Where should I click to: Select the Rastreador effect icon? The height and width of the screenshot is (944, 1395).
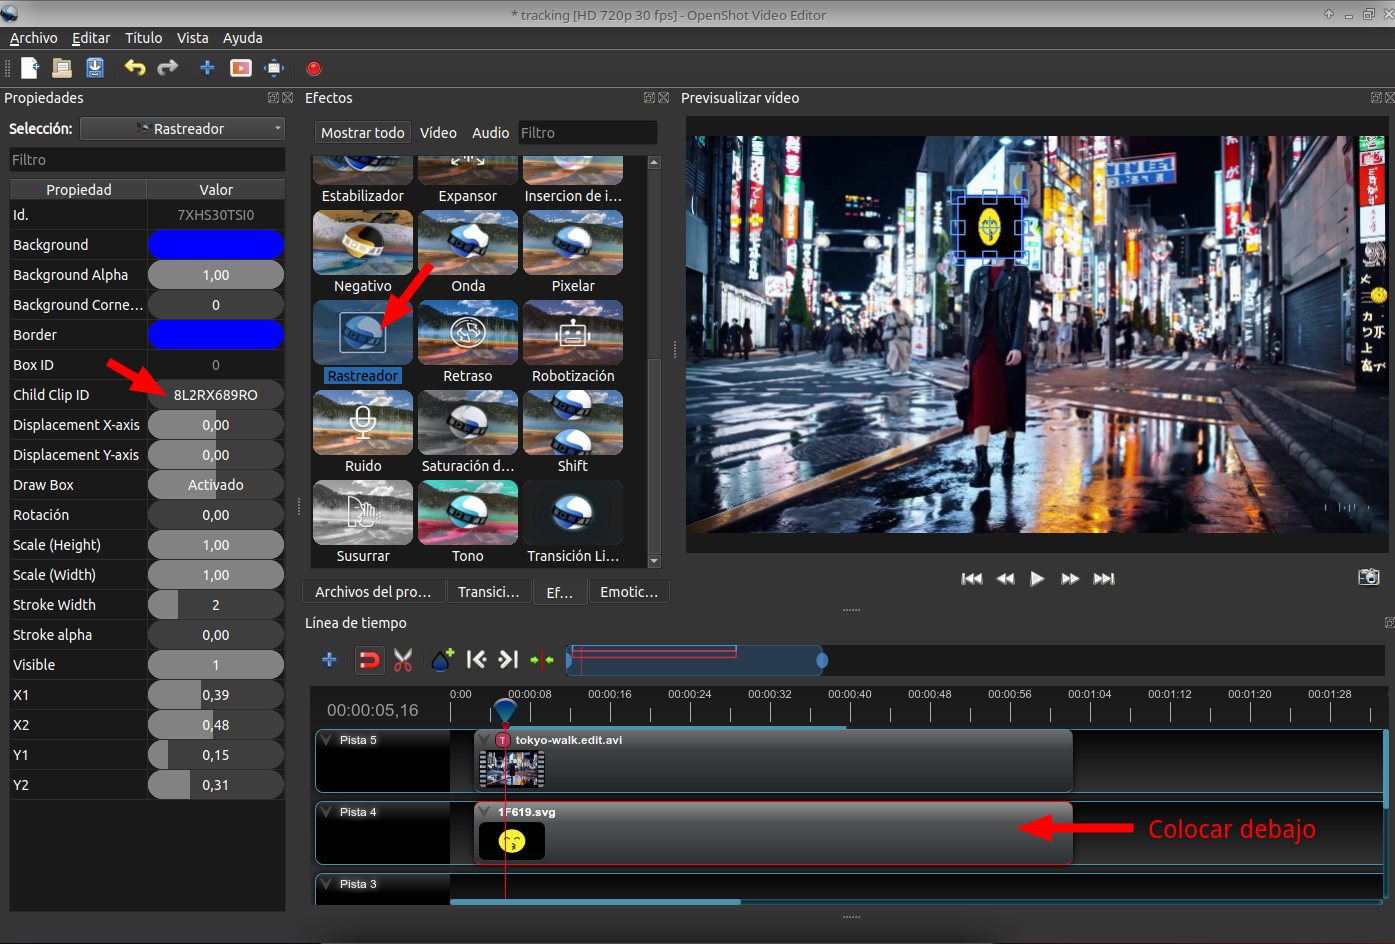coord(362,332)
